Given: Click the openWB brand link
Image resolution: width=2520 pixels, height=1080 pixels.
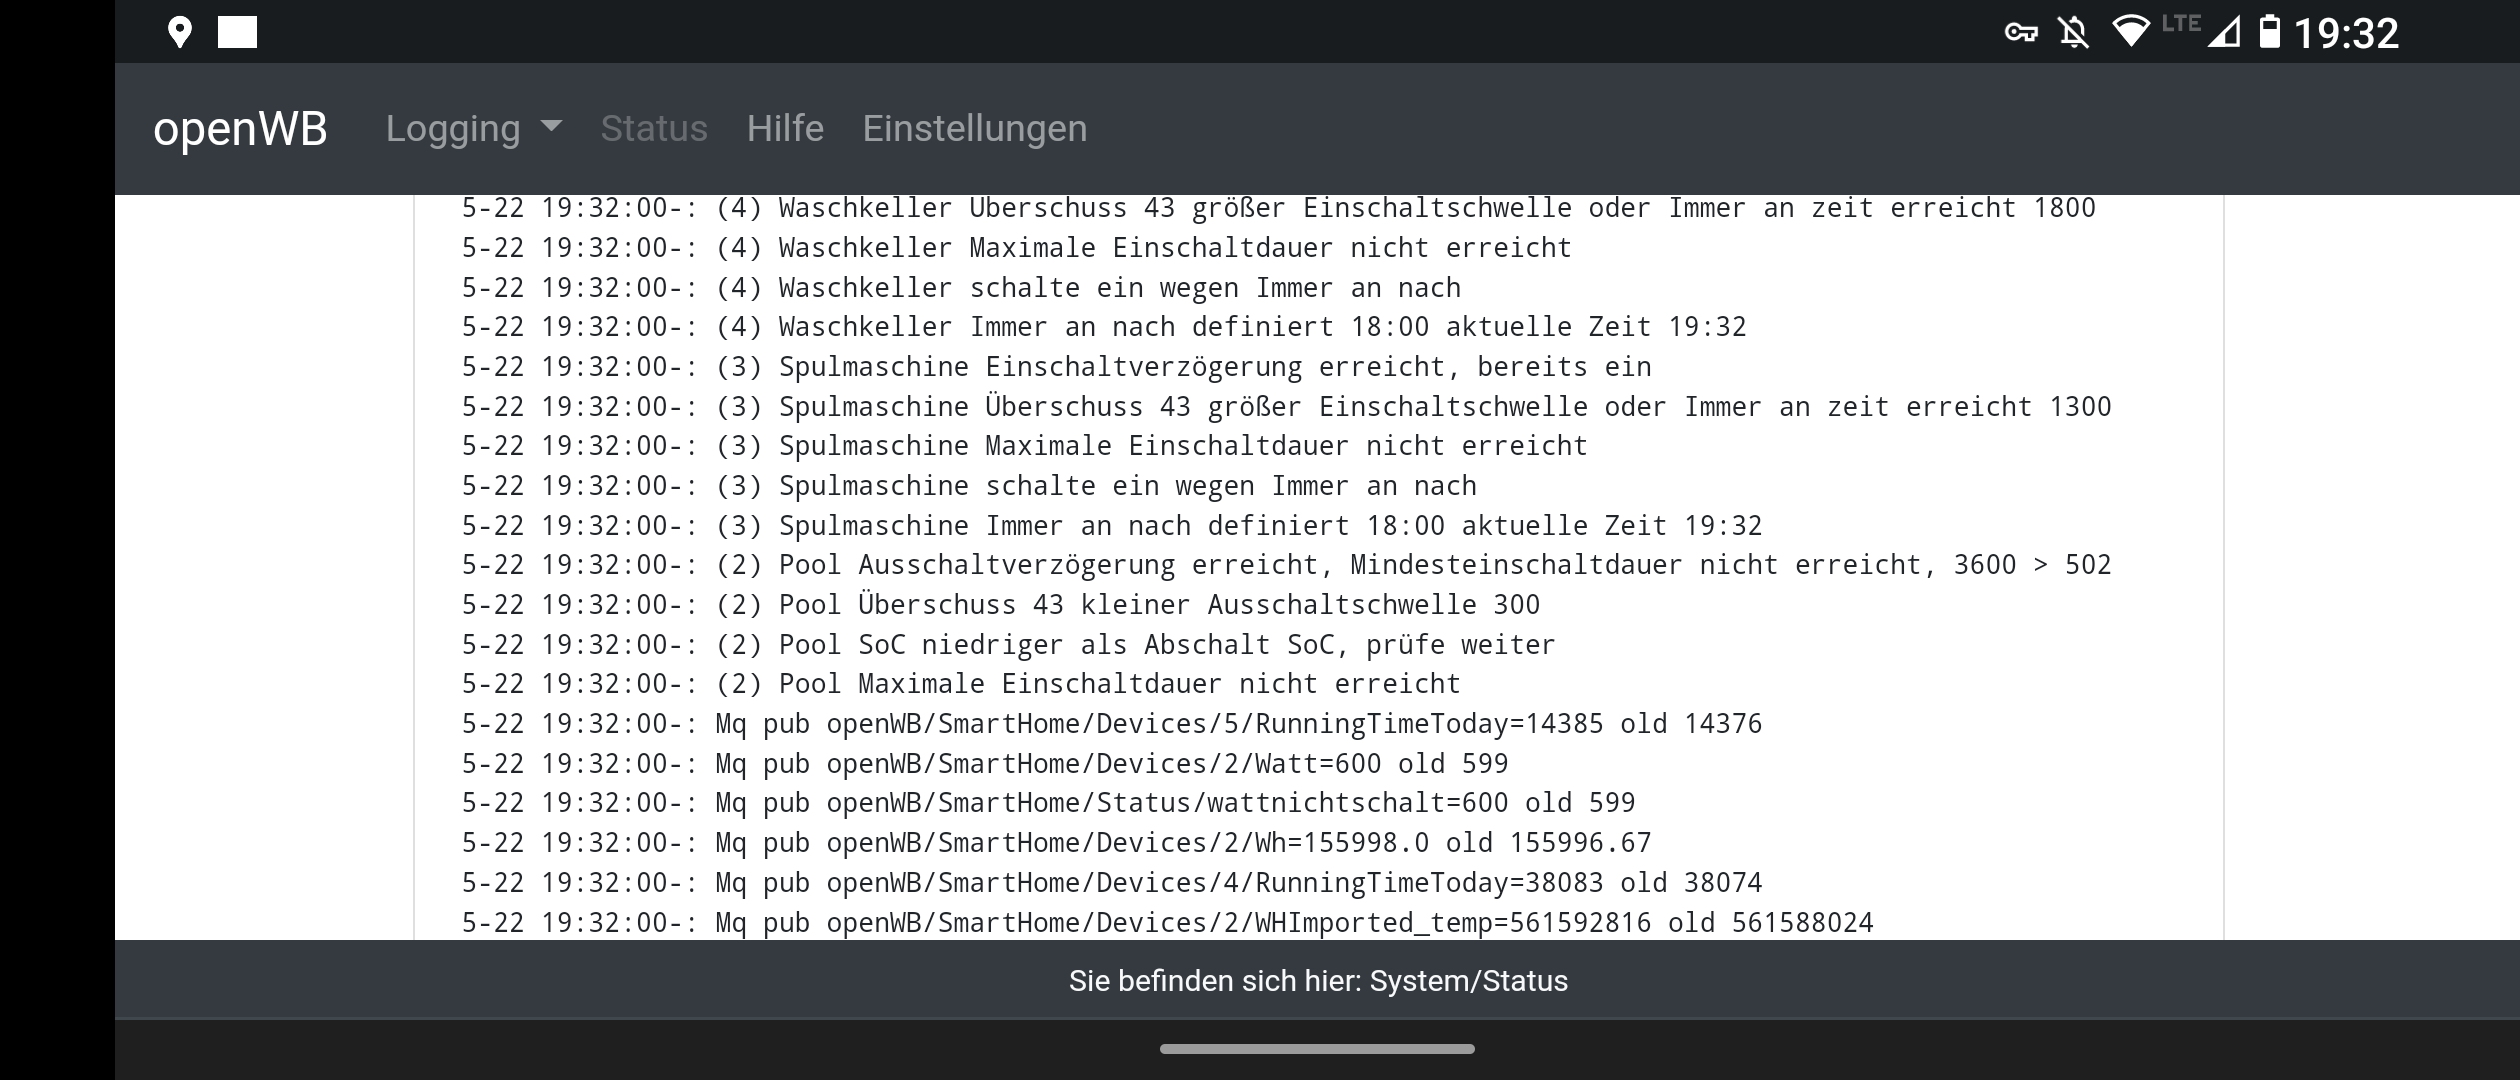Looking at the screenshot, I should 240,129.
